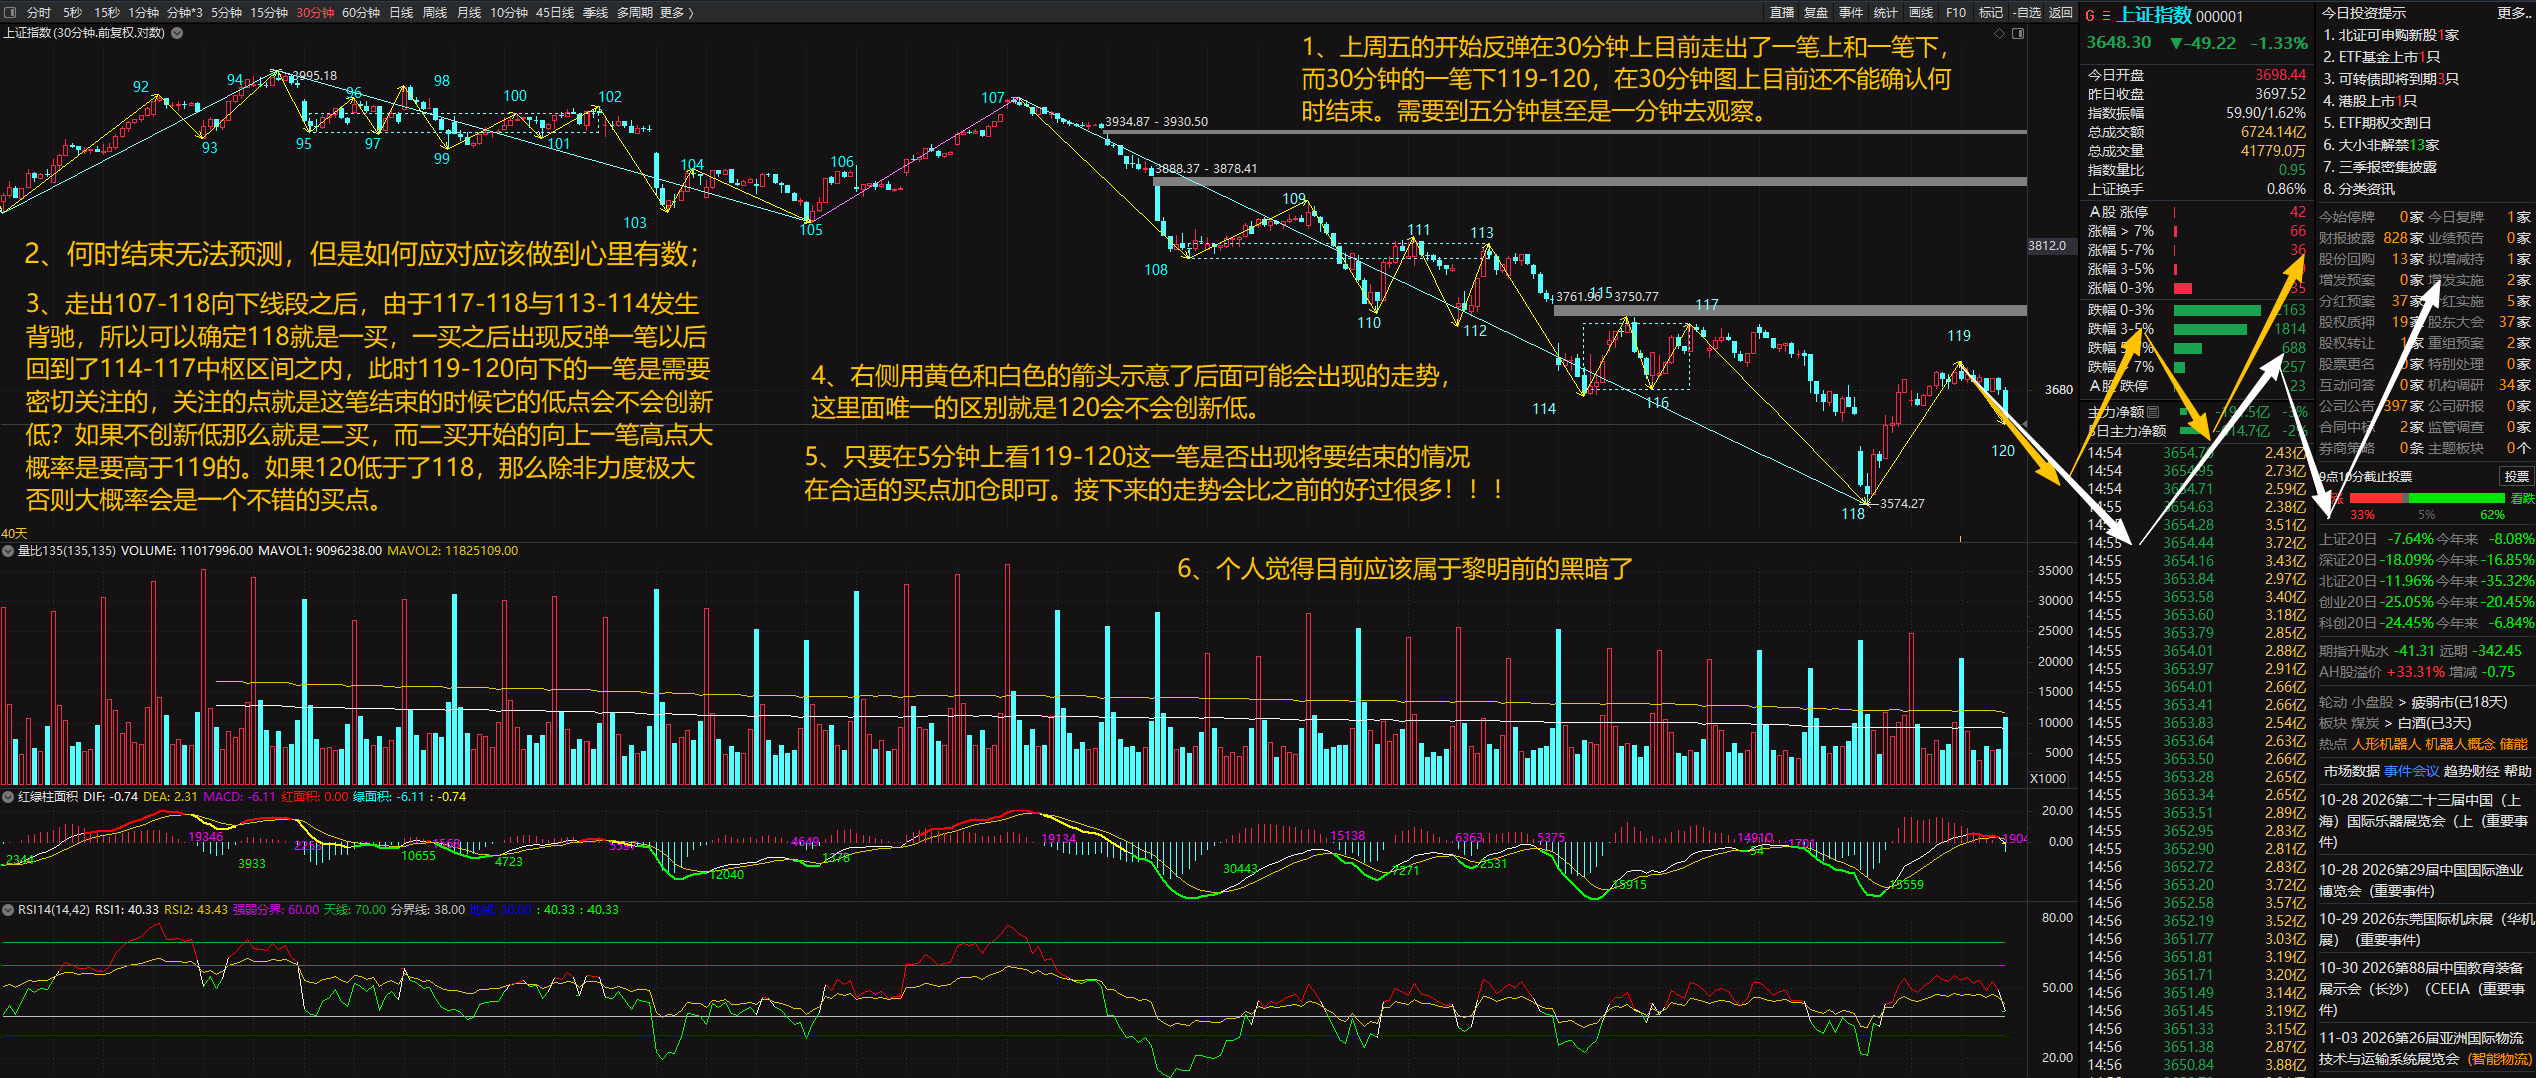
Task: Click the diamond marker icon above chart
Action: click(2000, 33)
